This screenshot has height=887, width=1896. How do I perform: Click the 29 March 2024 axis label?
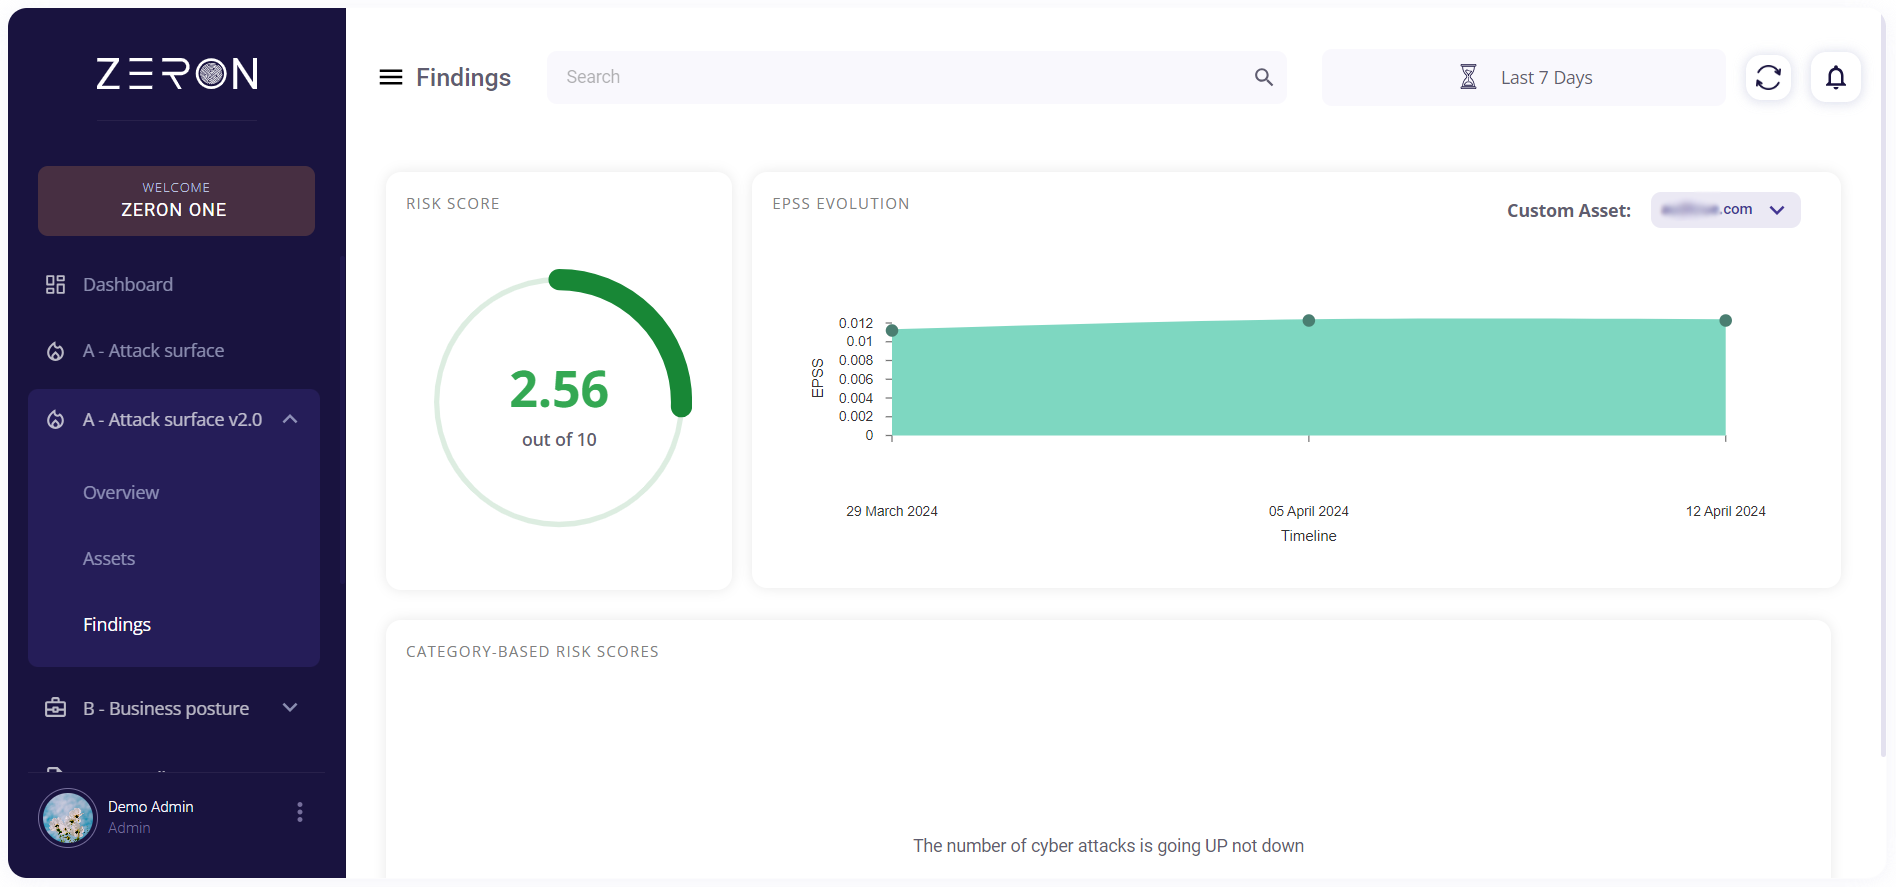(x=892, y=511)
